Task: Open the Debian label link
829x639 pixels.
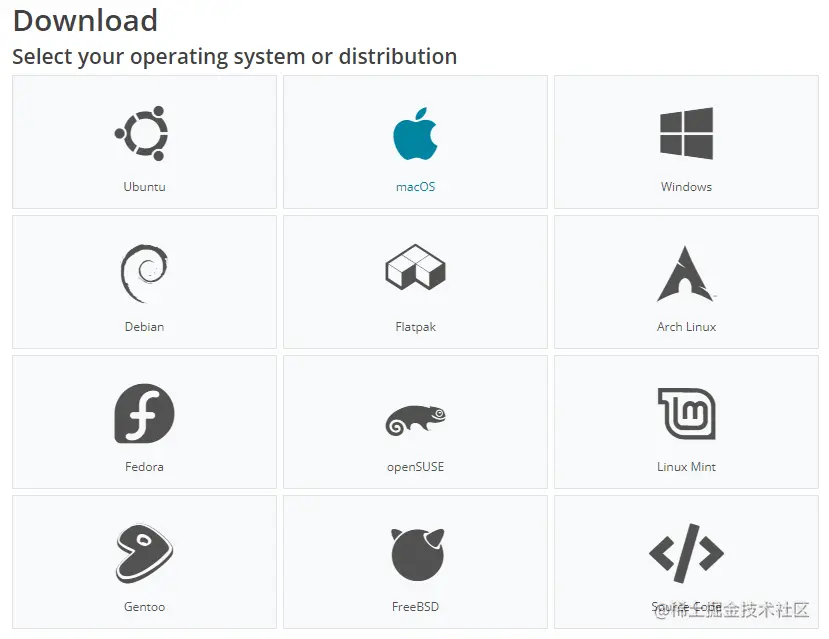Action: 144,327
